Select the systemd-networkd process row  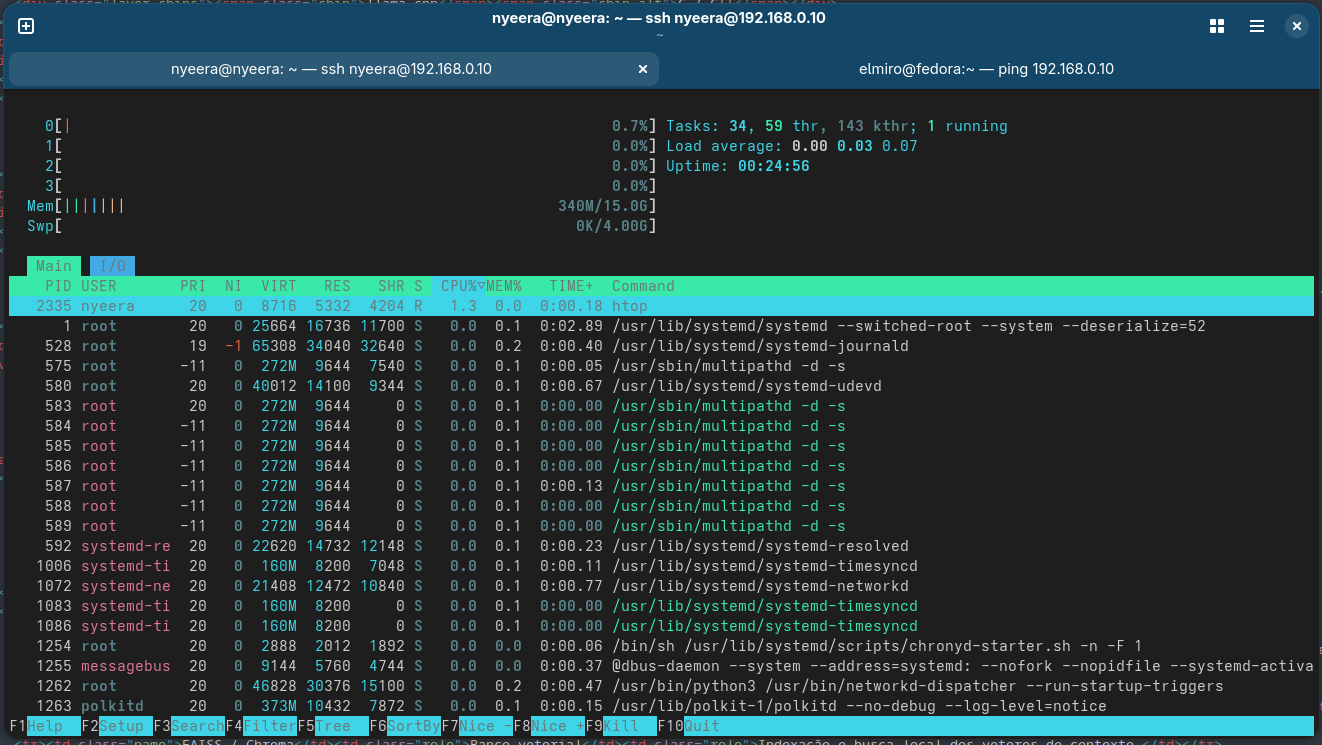click(x=660, y=586)
